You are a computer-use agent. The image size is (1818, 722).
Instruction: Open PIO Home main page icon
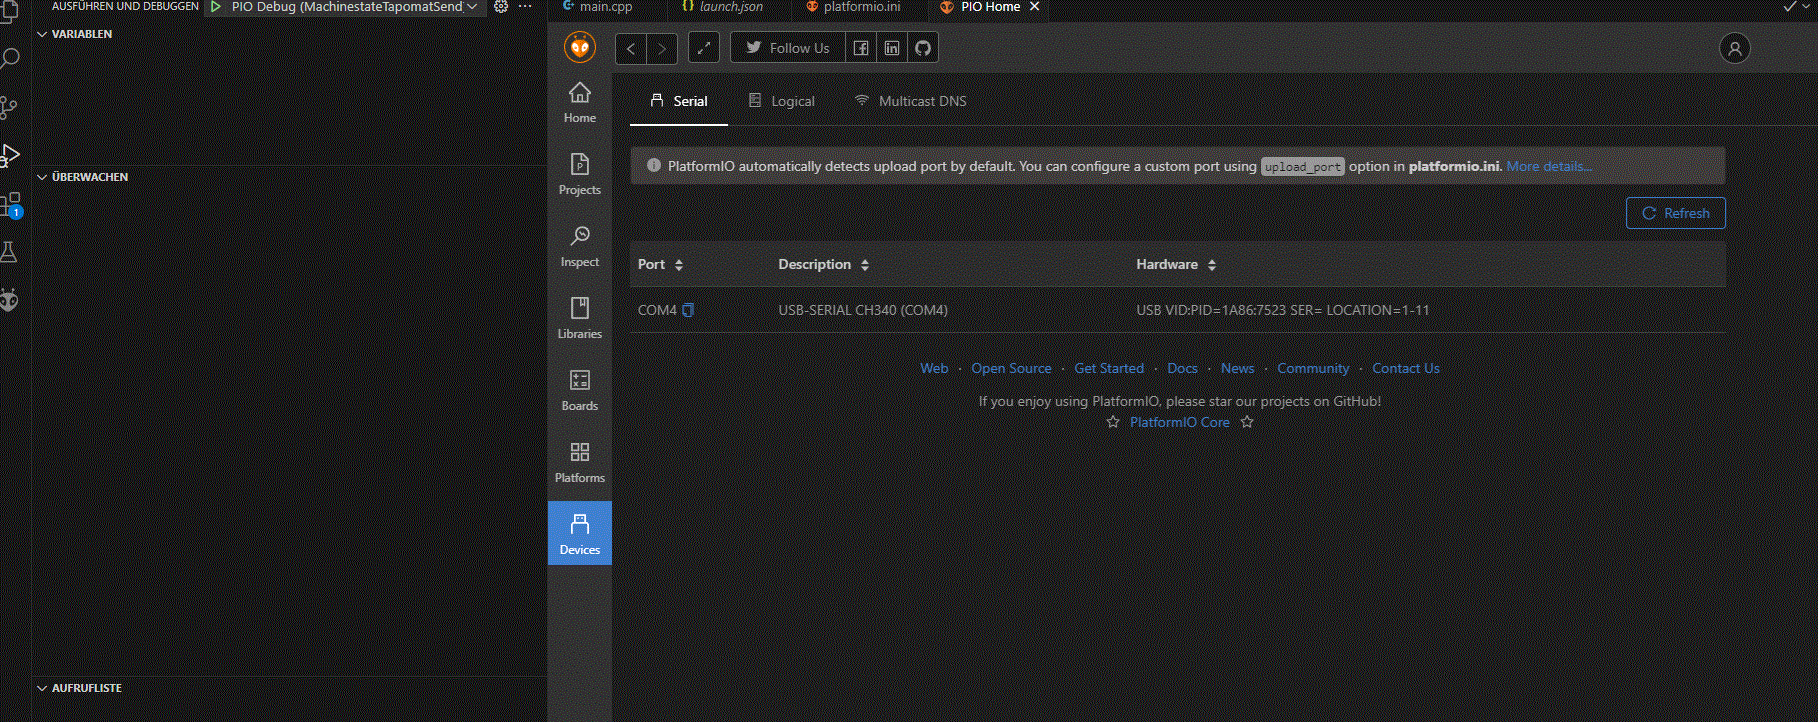(x=580, y=102)
